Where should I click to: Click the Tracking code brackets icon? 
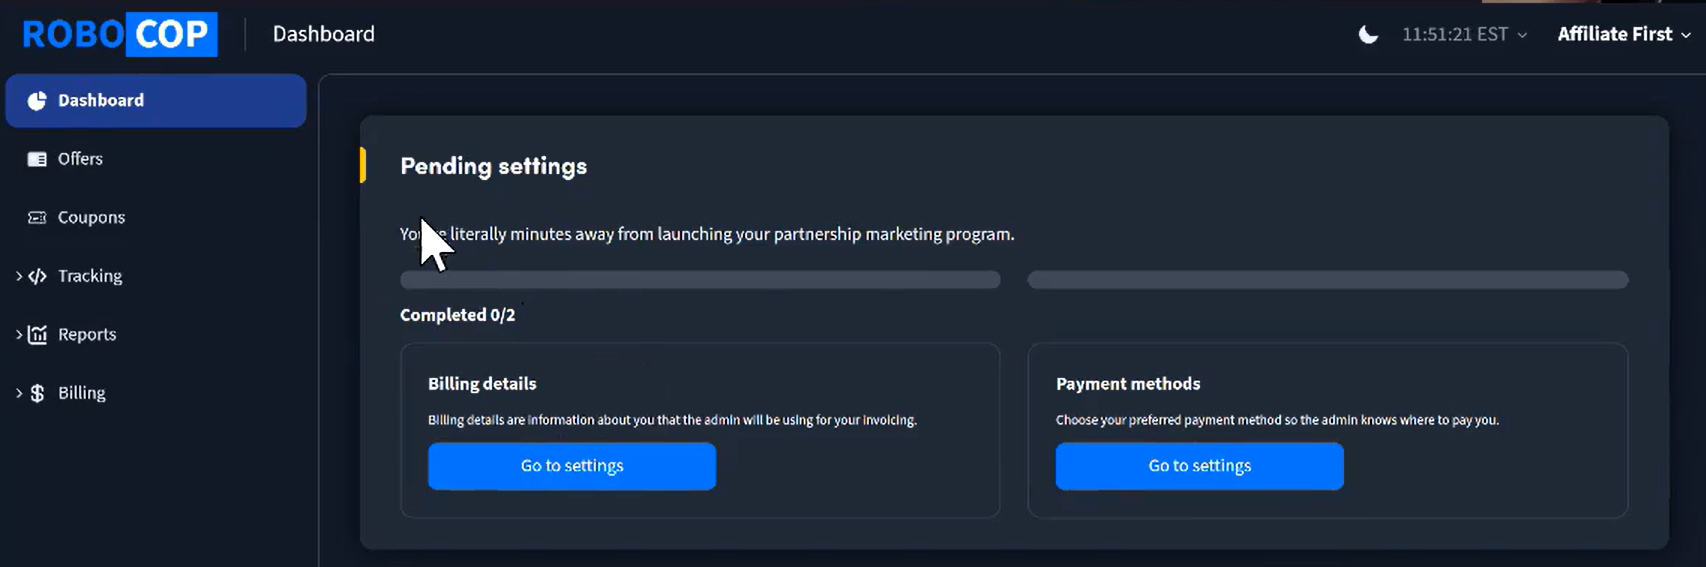pyautogui.click(x=38, y=276)
